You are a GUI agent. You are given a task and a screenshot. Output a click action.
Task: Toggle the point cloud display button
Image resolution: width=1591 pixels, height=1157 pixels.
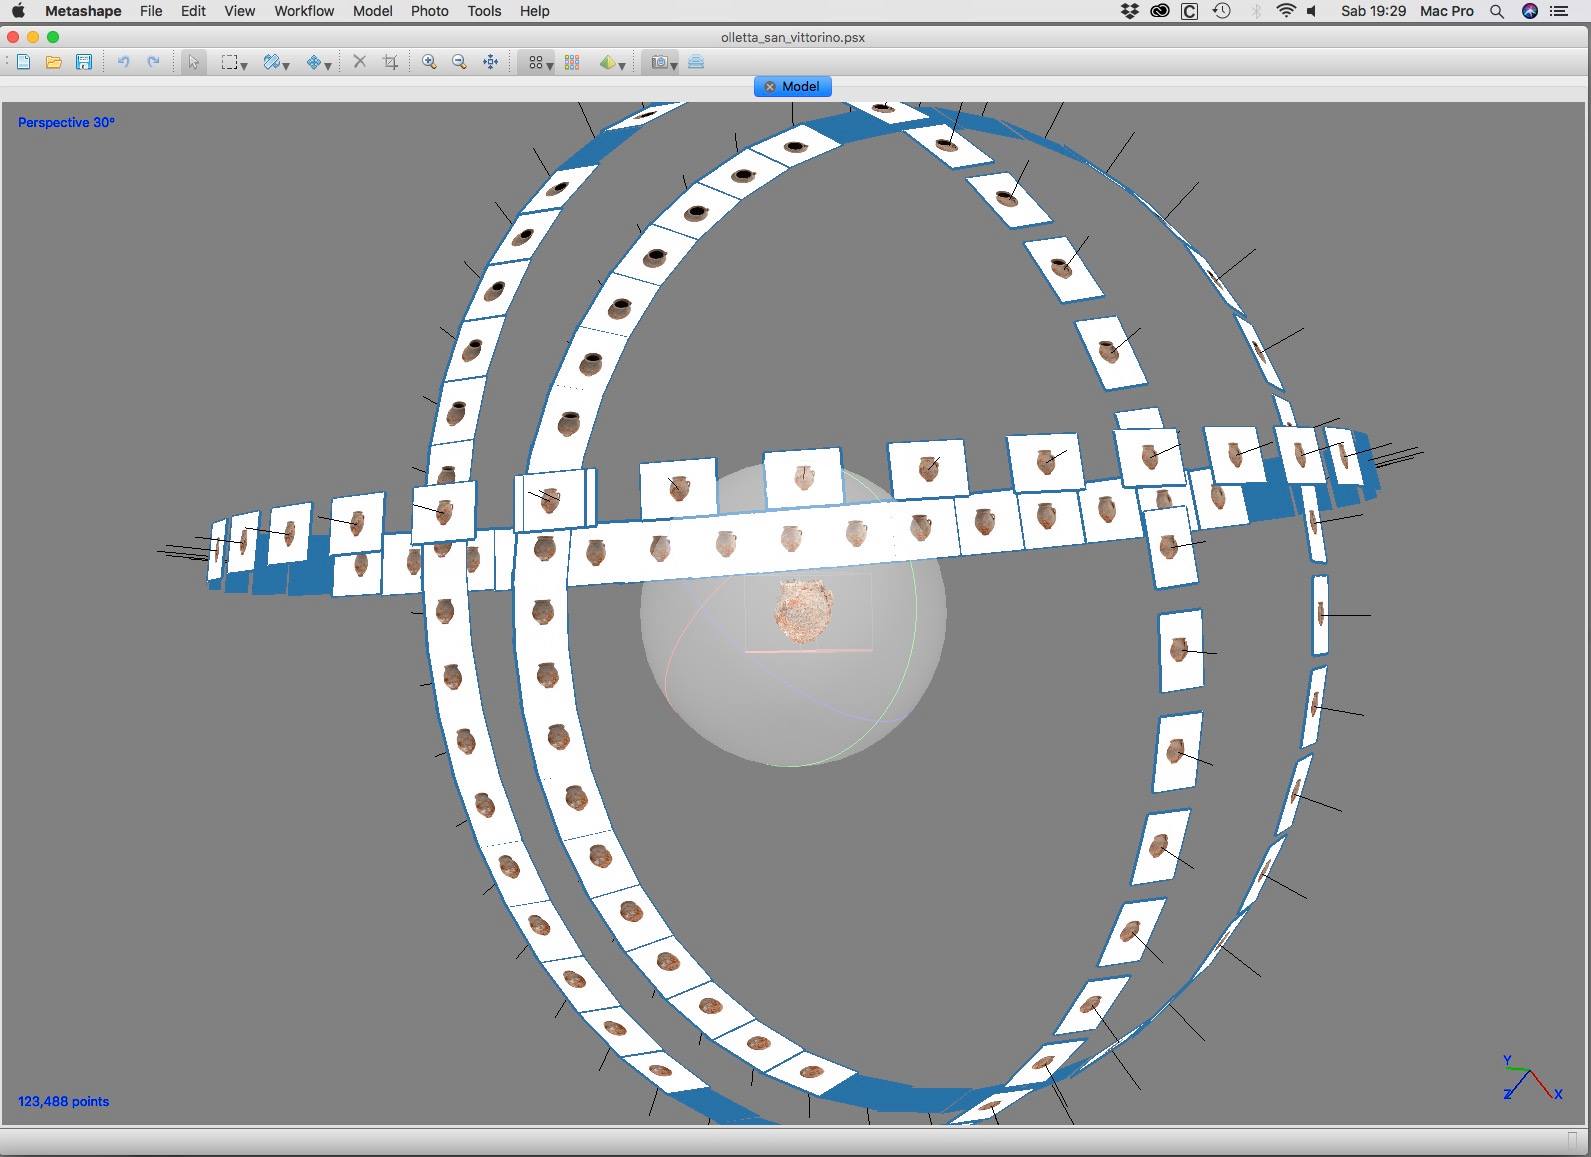click(535, 62)
